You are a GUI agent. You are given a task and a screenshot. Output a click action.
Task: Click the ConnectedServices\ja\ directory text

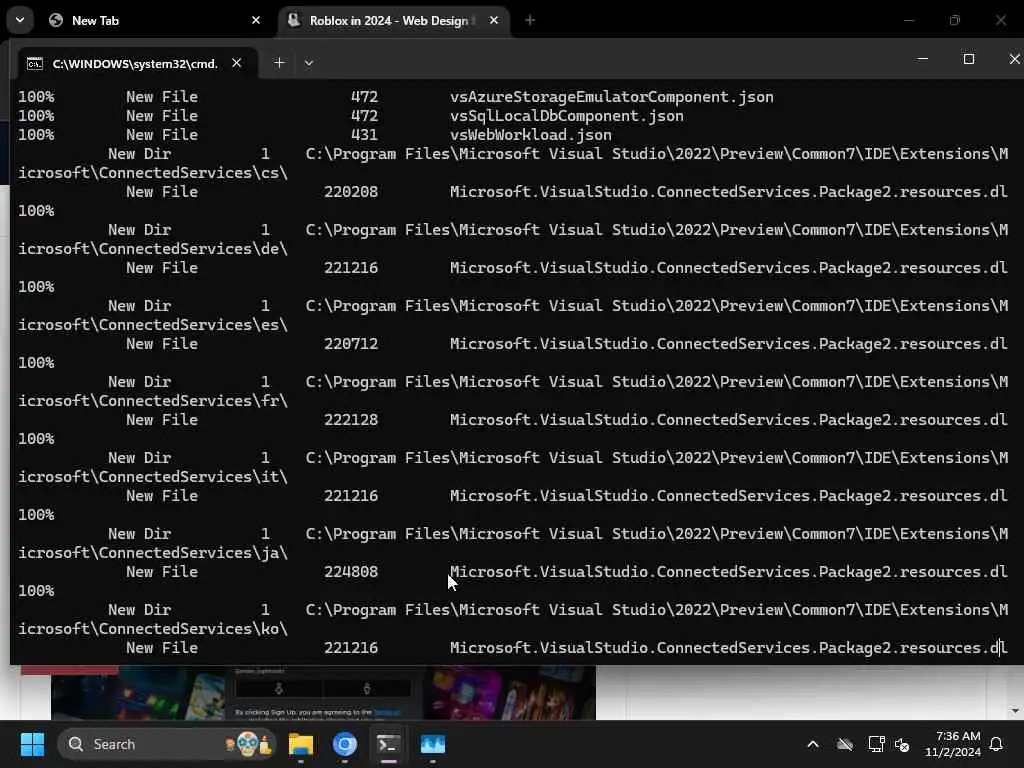click(x=153, y=552)
